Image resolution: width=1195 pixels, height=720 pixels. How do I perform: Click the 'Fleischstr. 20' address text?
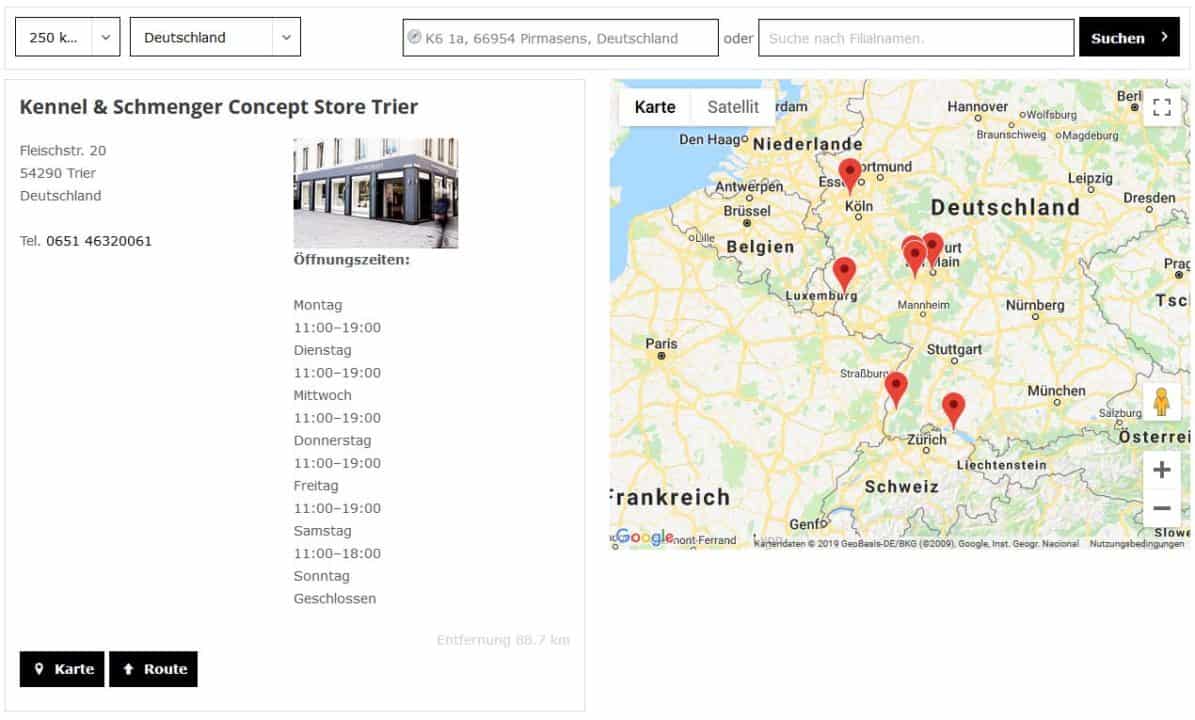pyautogui.click(x=63, y=151)
